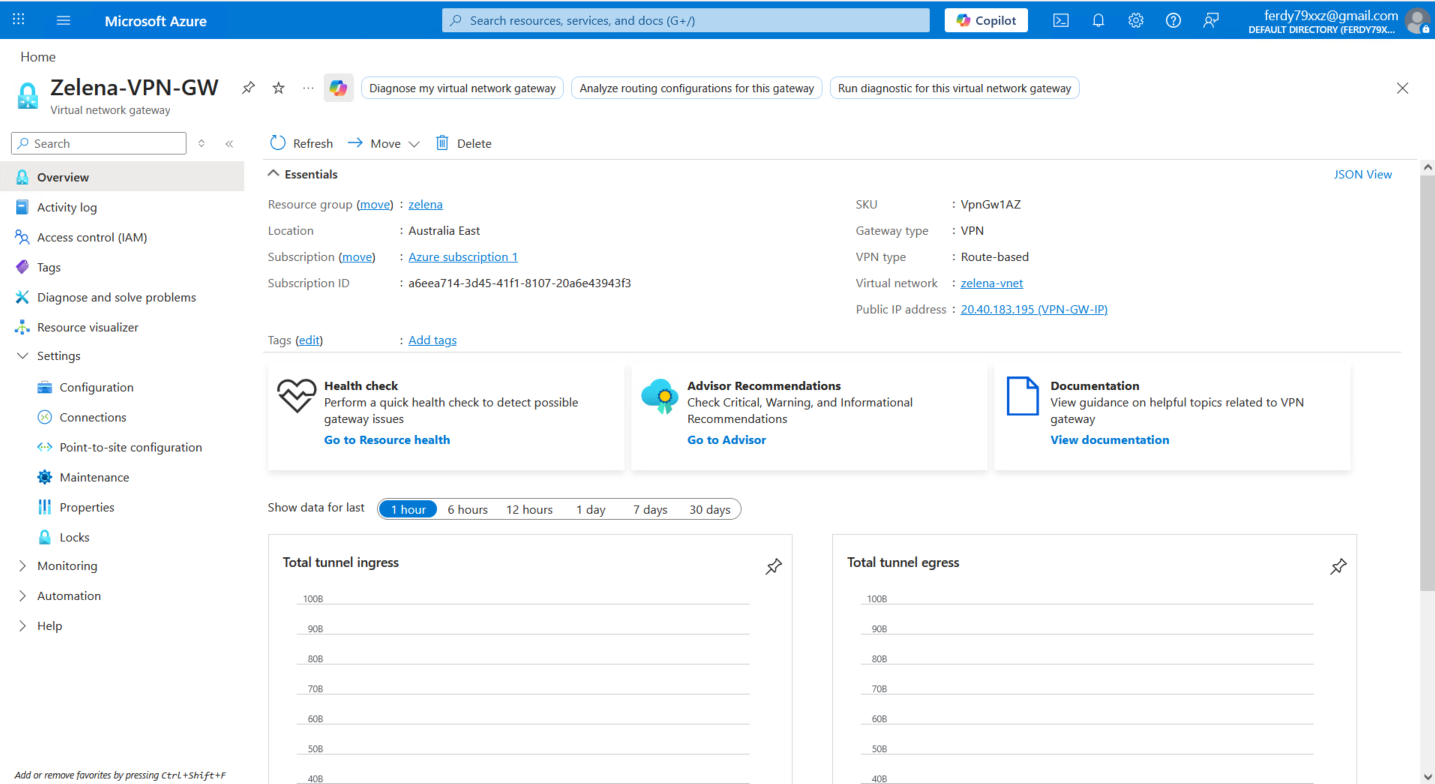Open portal settings gear icon

[1136, 20]
